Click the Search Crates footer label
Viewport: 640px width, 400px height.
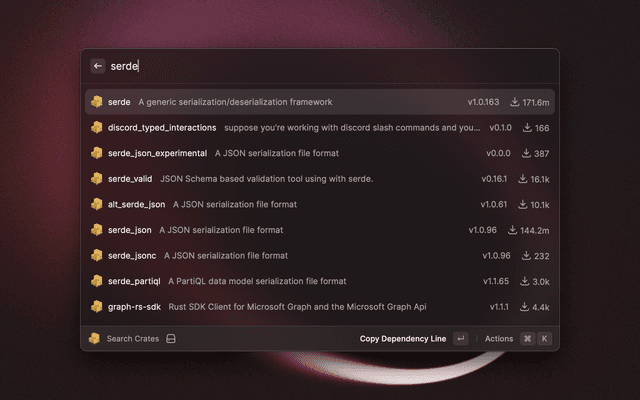tap(133, 339)
